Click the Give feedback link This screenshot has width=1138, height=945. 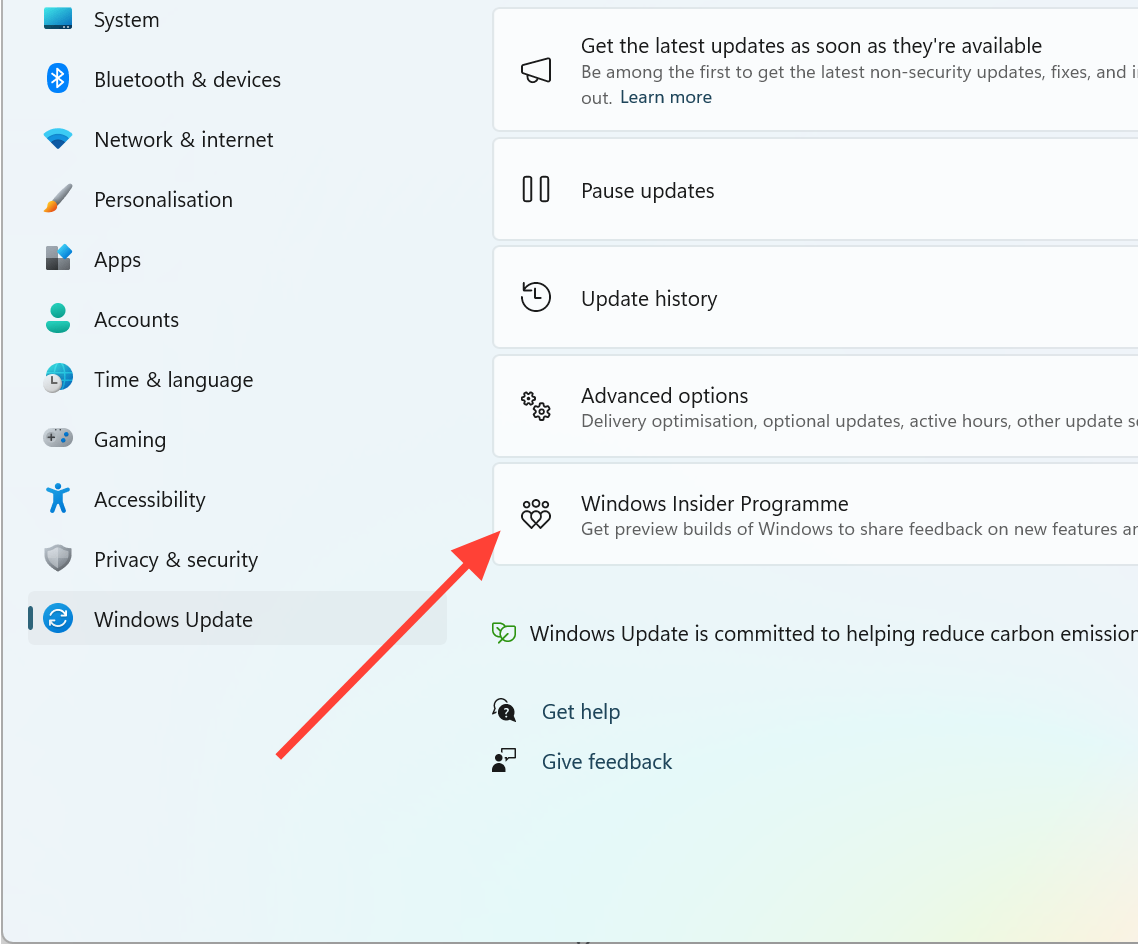tap(607, 761)
